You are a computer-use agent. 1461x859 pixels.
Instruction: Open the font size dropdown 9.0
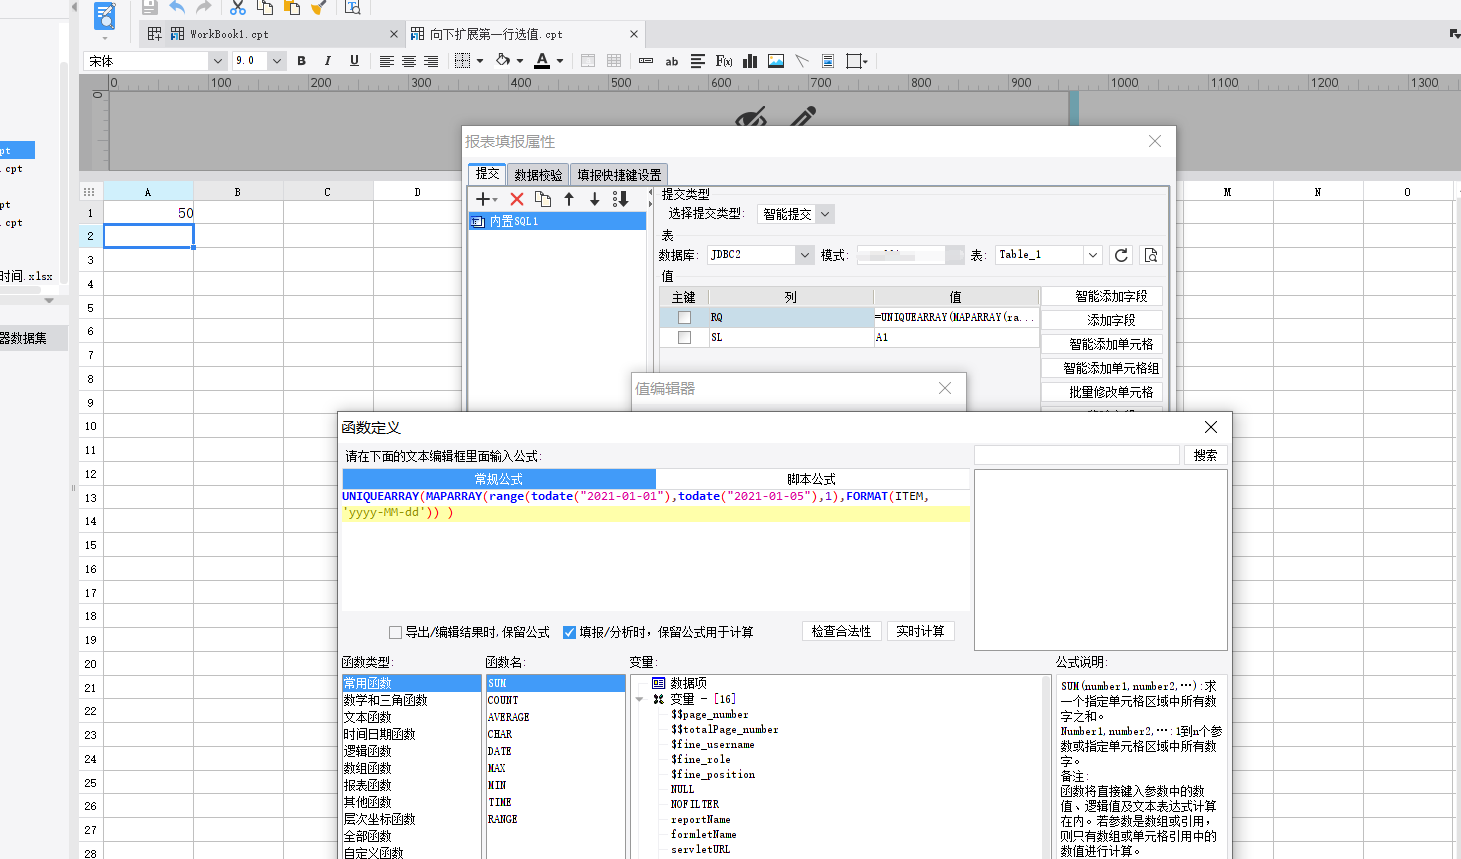pyautogui.click(x=277, y=61)
